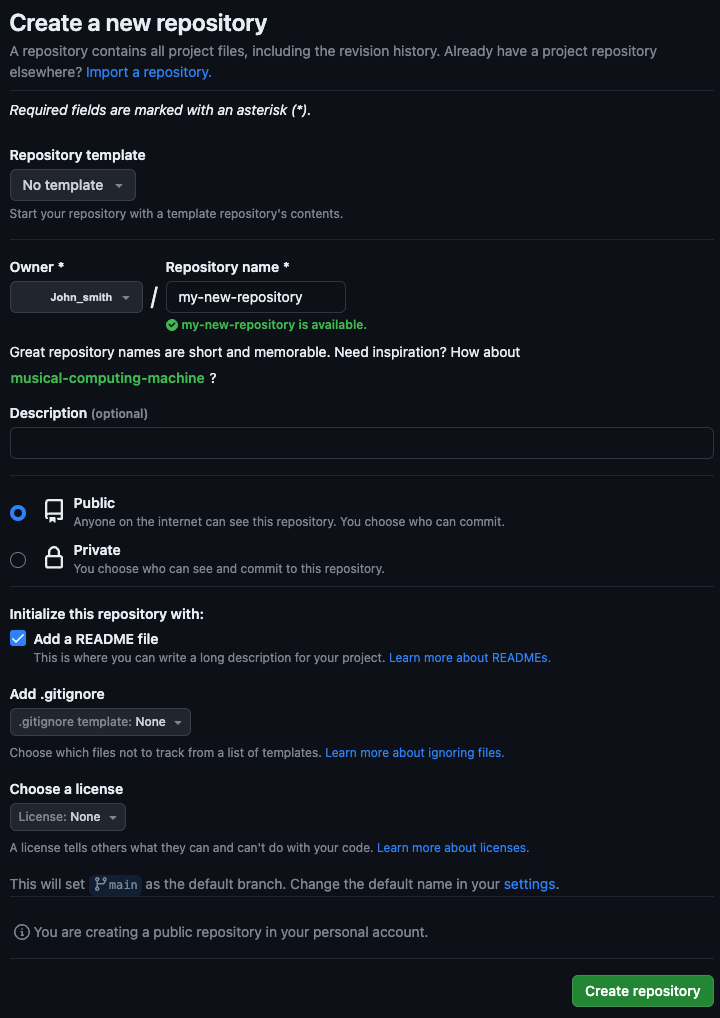Expand the .gitignore template dropdown
720x1018 pixels.
101,722
